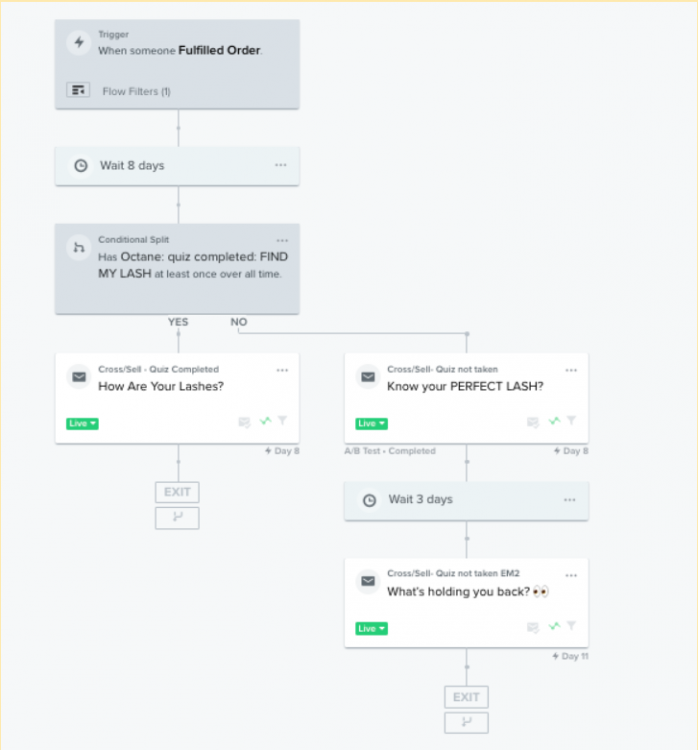Select the Fulfilled Order trigger card
698x750 pixels.
click(x=177, y=64)
